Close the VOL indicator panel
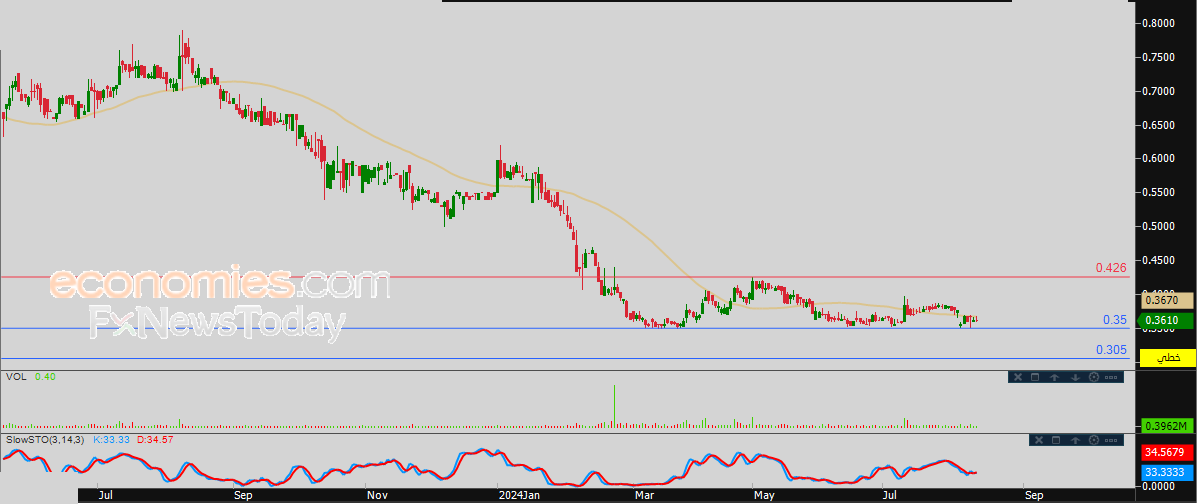1197x504 pixels. point(1017,377)
